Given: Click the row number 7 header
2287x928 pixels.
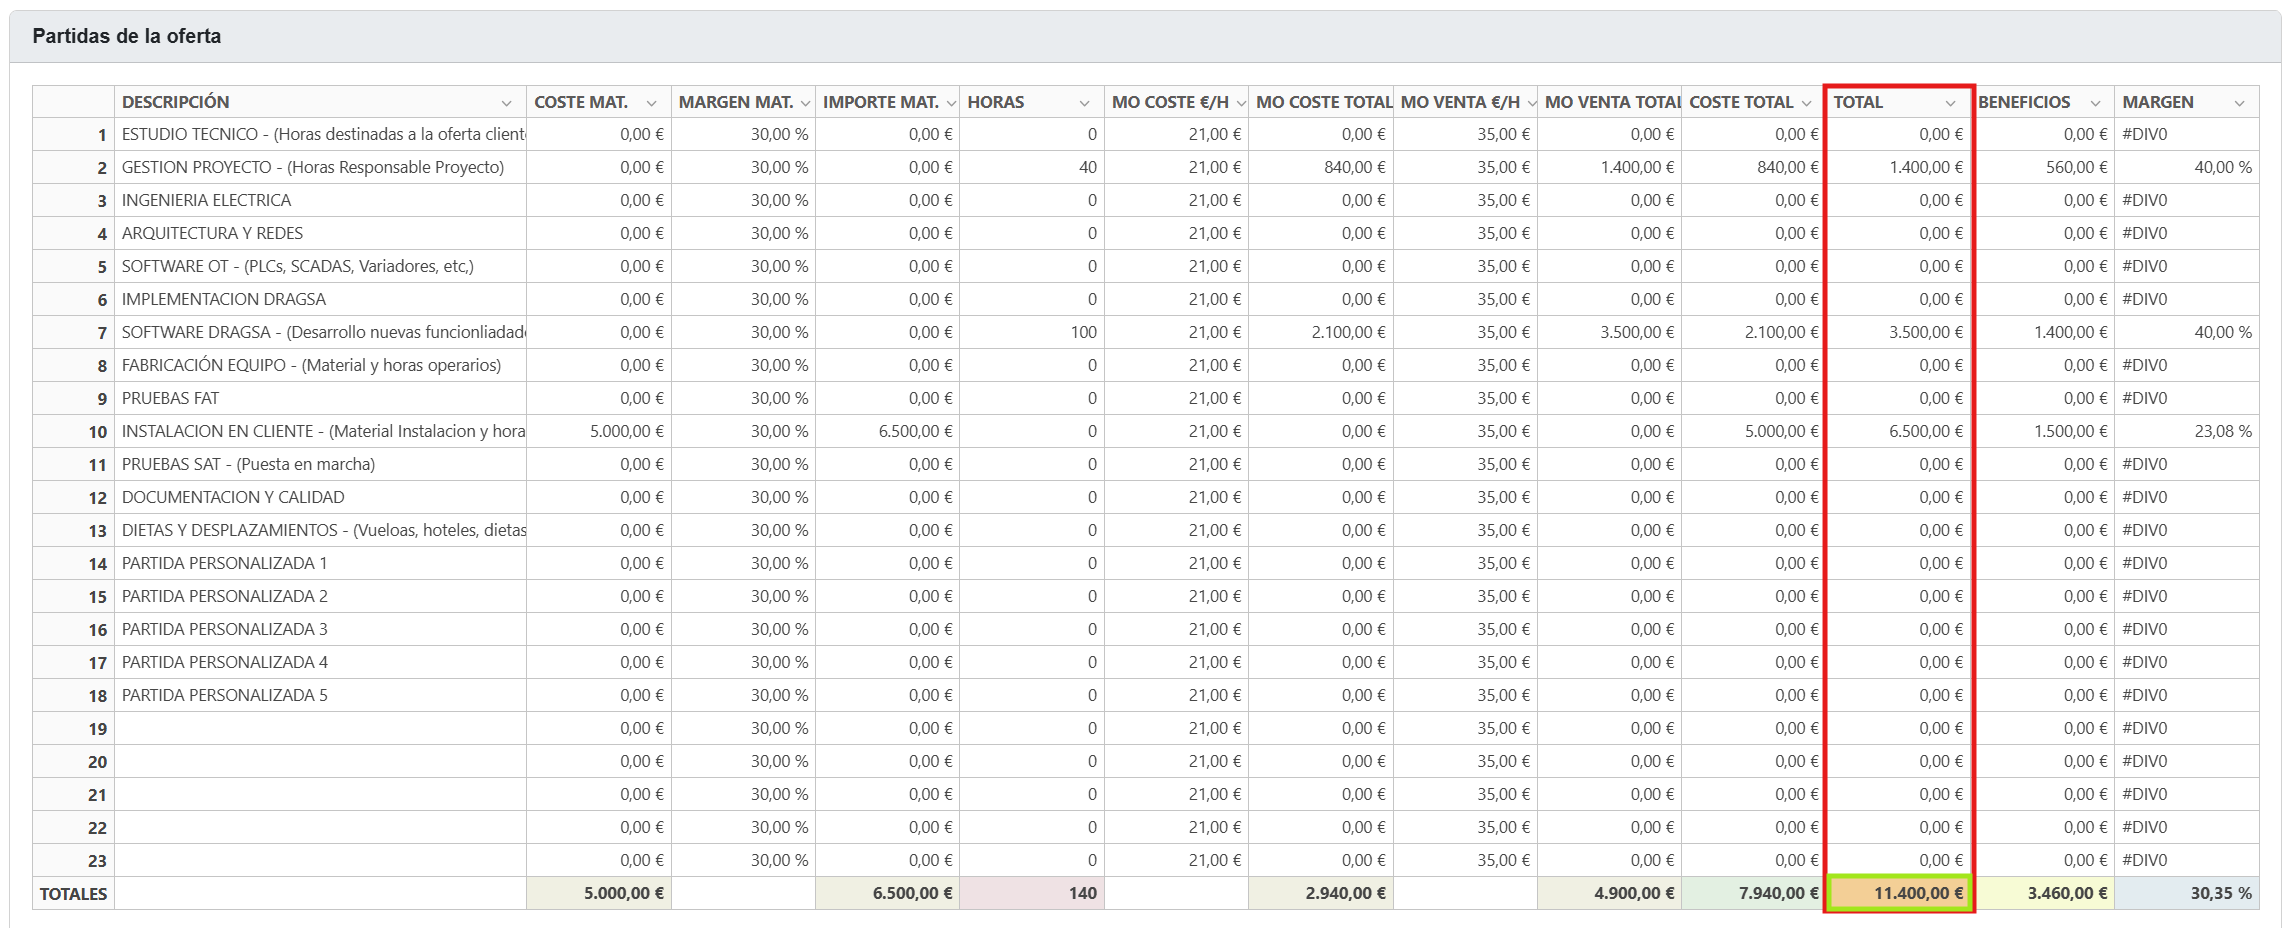Looking at the screenshot, I should 74,332.
